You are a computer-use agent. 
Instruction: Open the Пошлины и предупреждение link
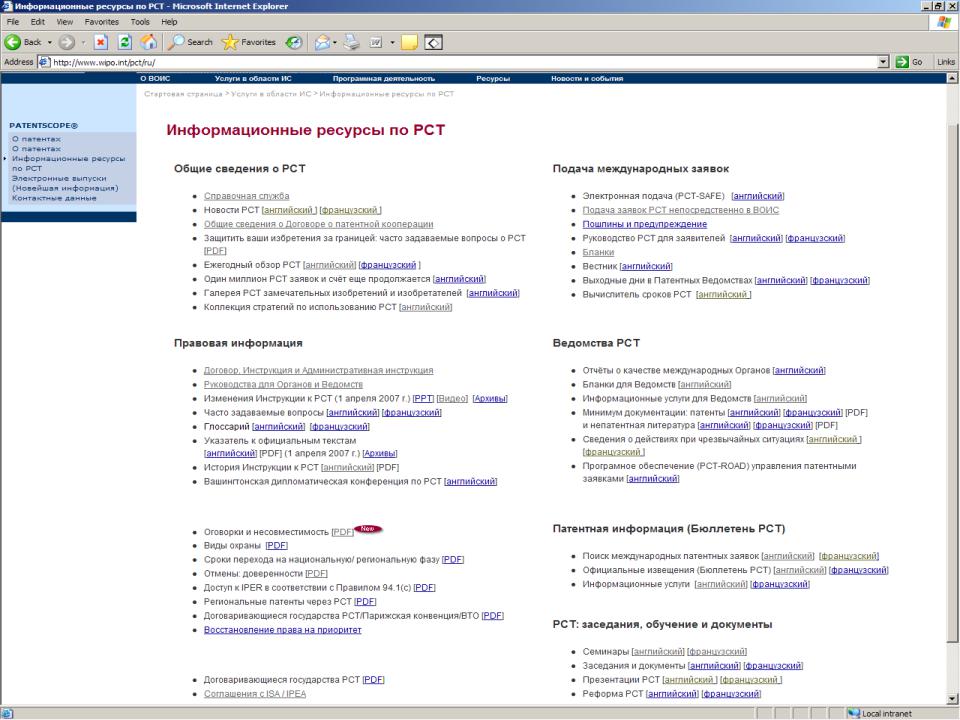(x=644, y=224)
